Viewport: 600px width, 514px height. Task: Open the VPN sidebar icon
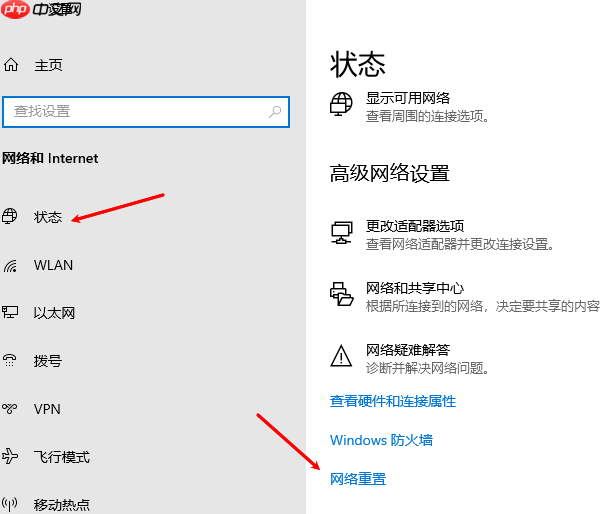point(11,409)
